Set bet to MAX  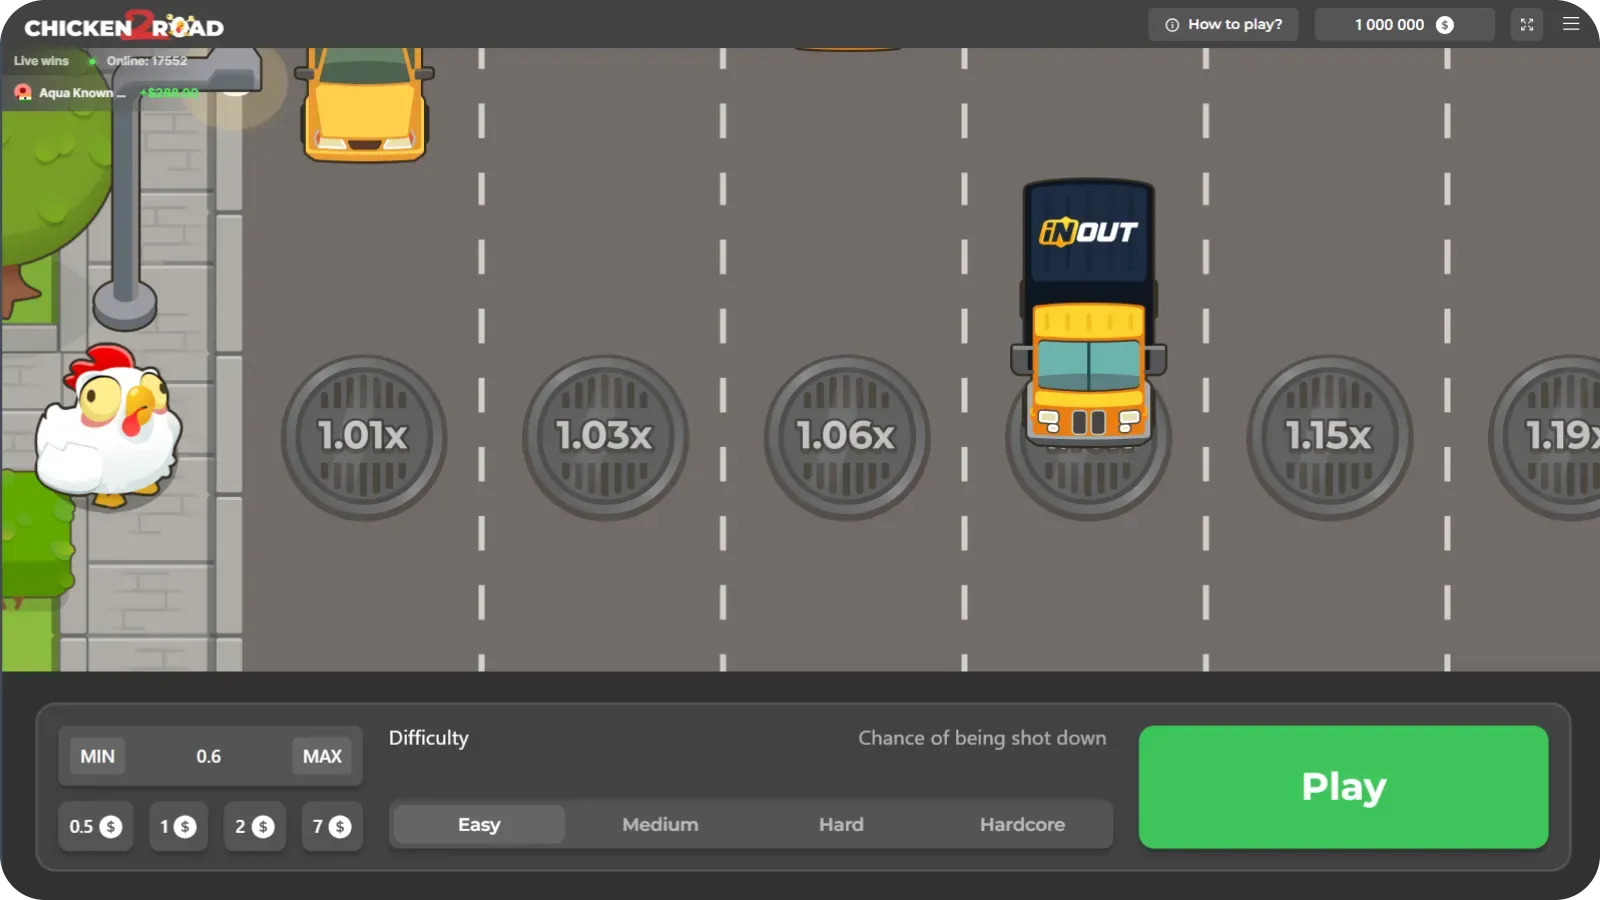(322, 757)
